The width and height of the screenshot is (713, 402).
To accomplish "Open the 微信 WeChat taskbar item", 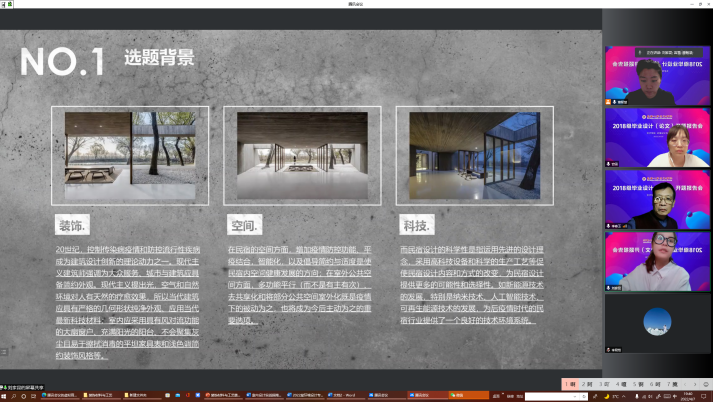I will (x=469, y=396).
